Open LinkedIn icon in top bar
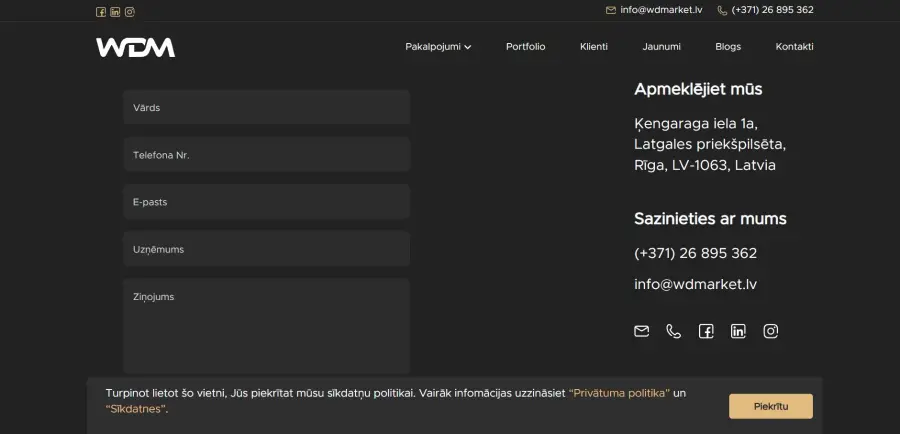900x434 pixels. (115, 12)
